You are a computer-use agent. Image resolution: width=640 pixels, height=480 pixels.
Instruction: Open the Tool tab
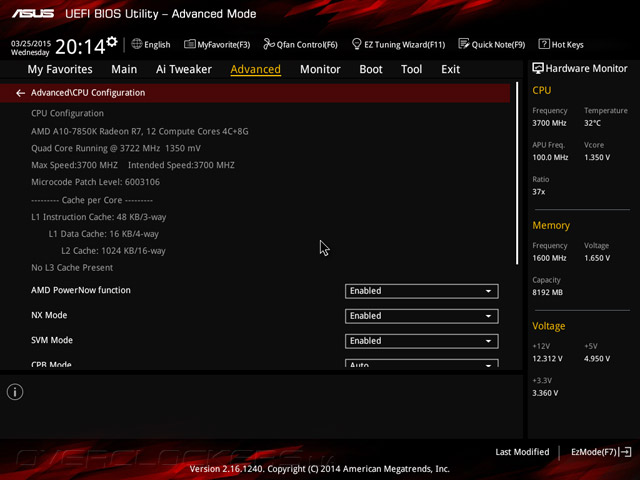click(411, 69)
